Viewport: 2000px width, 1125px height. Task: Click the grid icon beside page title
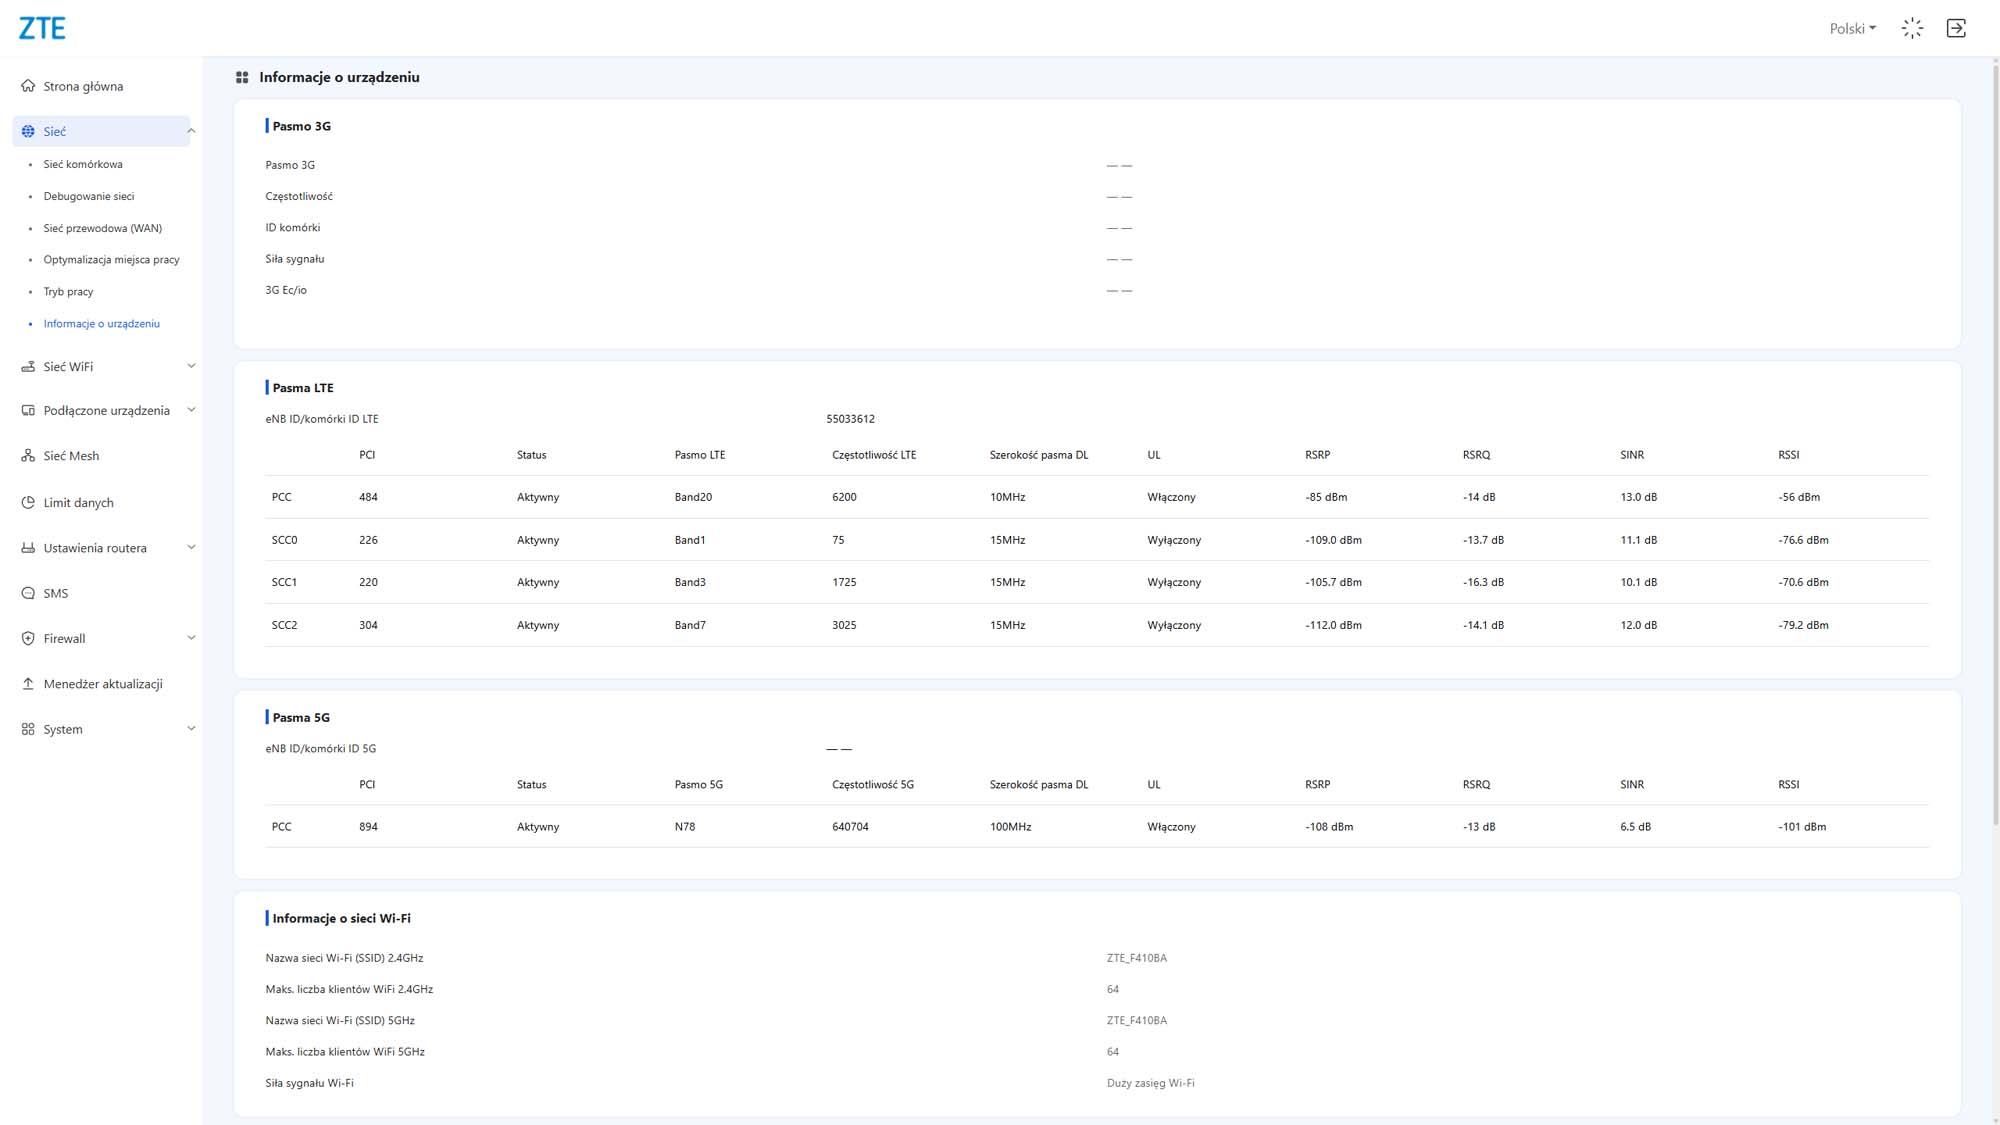coord(242,77)
